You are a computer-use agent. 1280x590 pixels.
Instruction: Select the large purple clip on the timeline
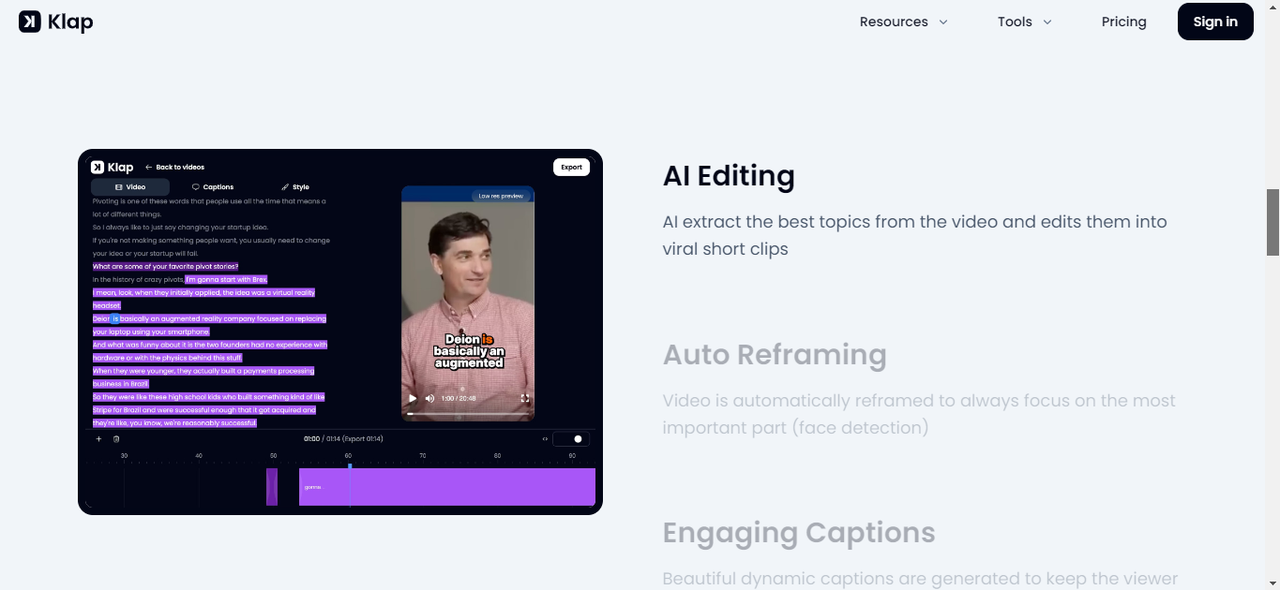(447, 487)
